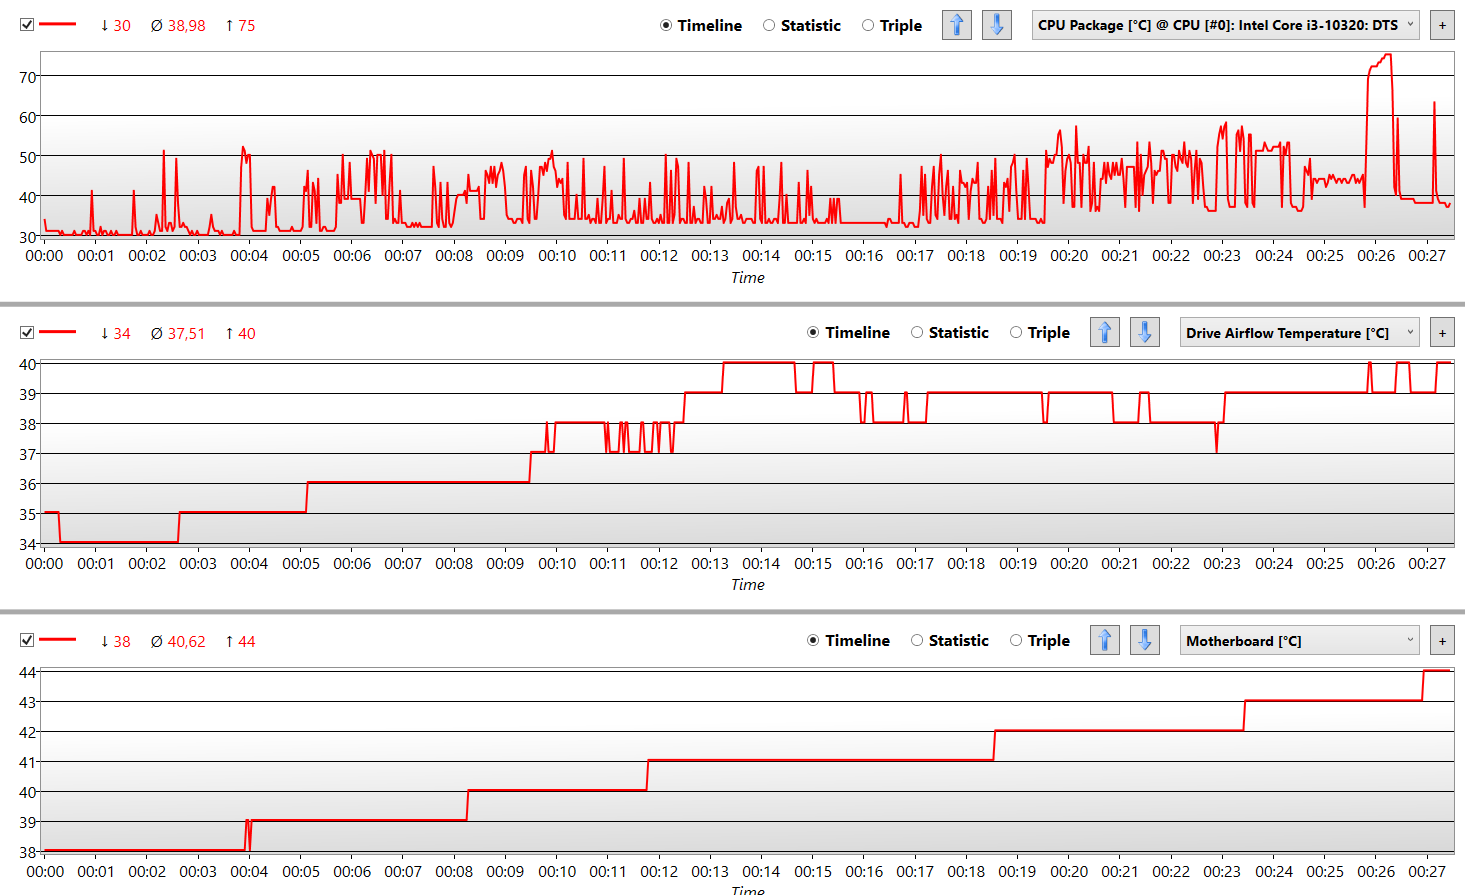Viewport: 1465px width, 895px height.
Task: Click up arrow in CPU Package graph
Action: [x=956, y=25]
